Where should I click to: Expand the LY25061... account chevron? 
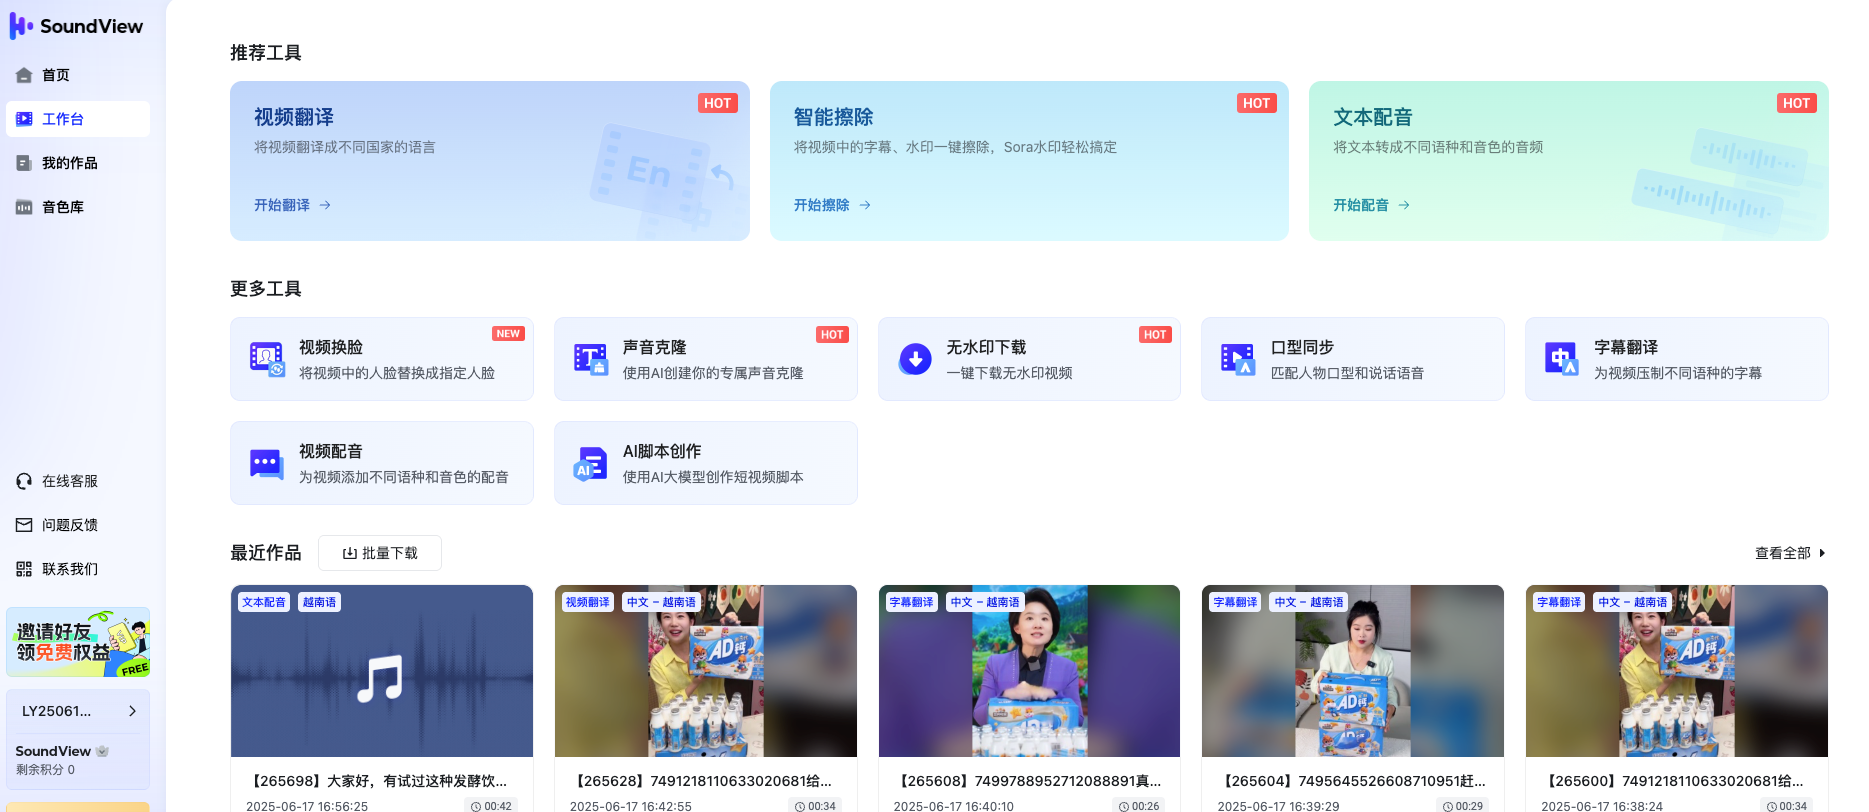(132, 711)
